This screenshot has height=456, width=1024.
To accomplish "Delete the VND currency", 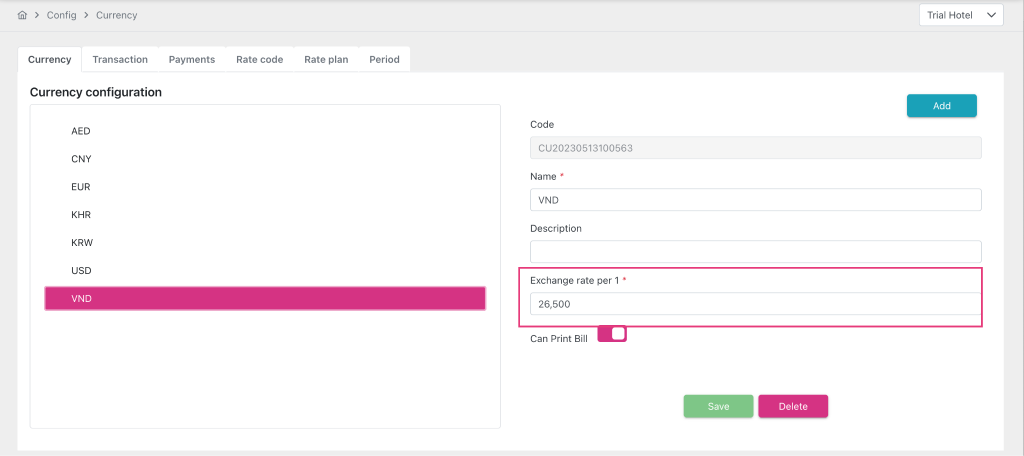I will coord(793,406).
